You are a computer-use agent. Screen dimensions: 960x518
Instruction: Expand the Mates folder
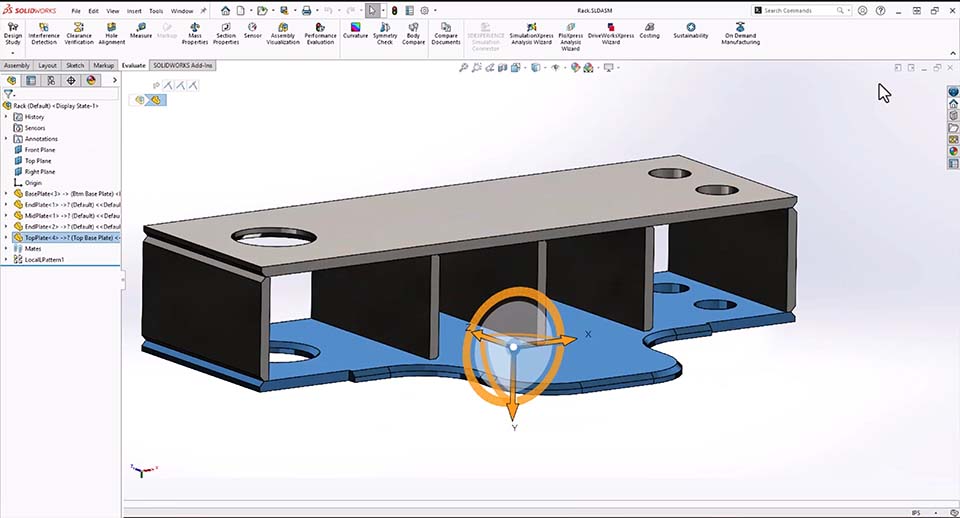[6, 249]
